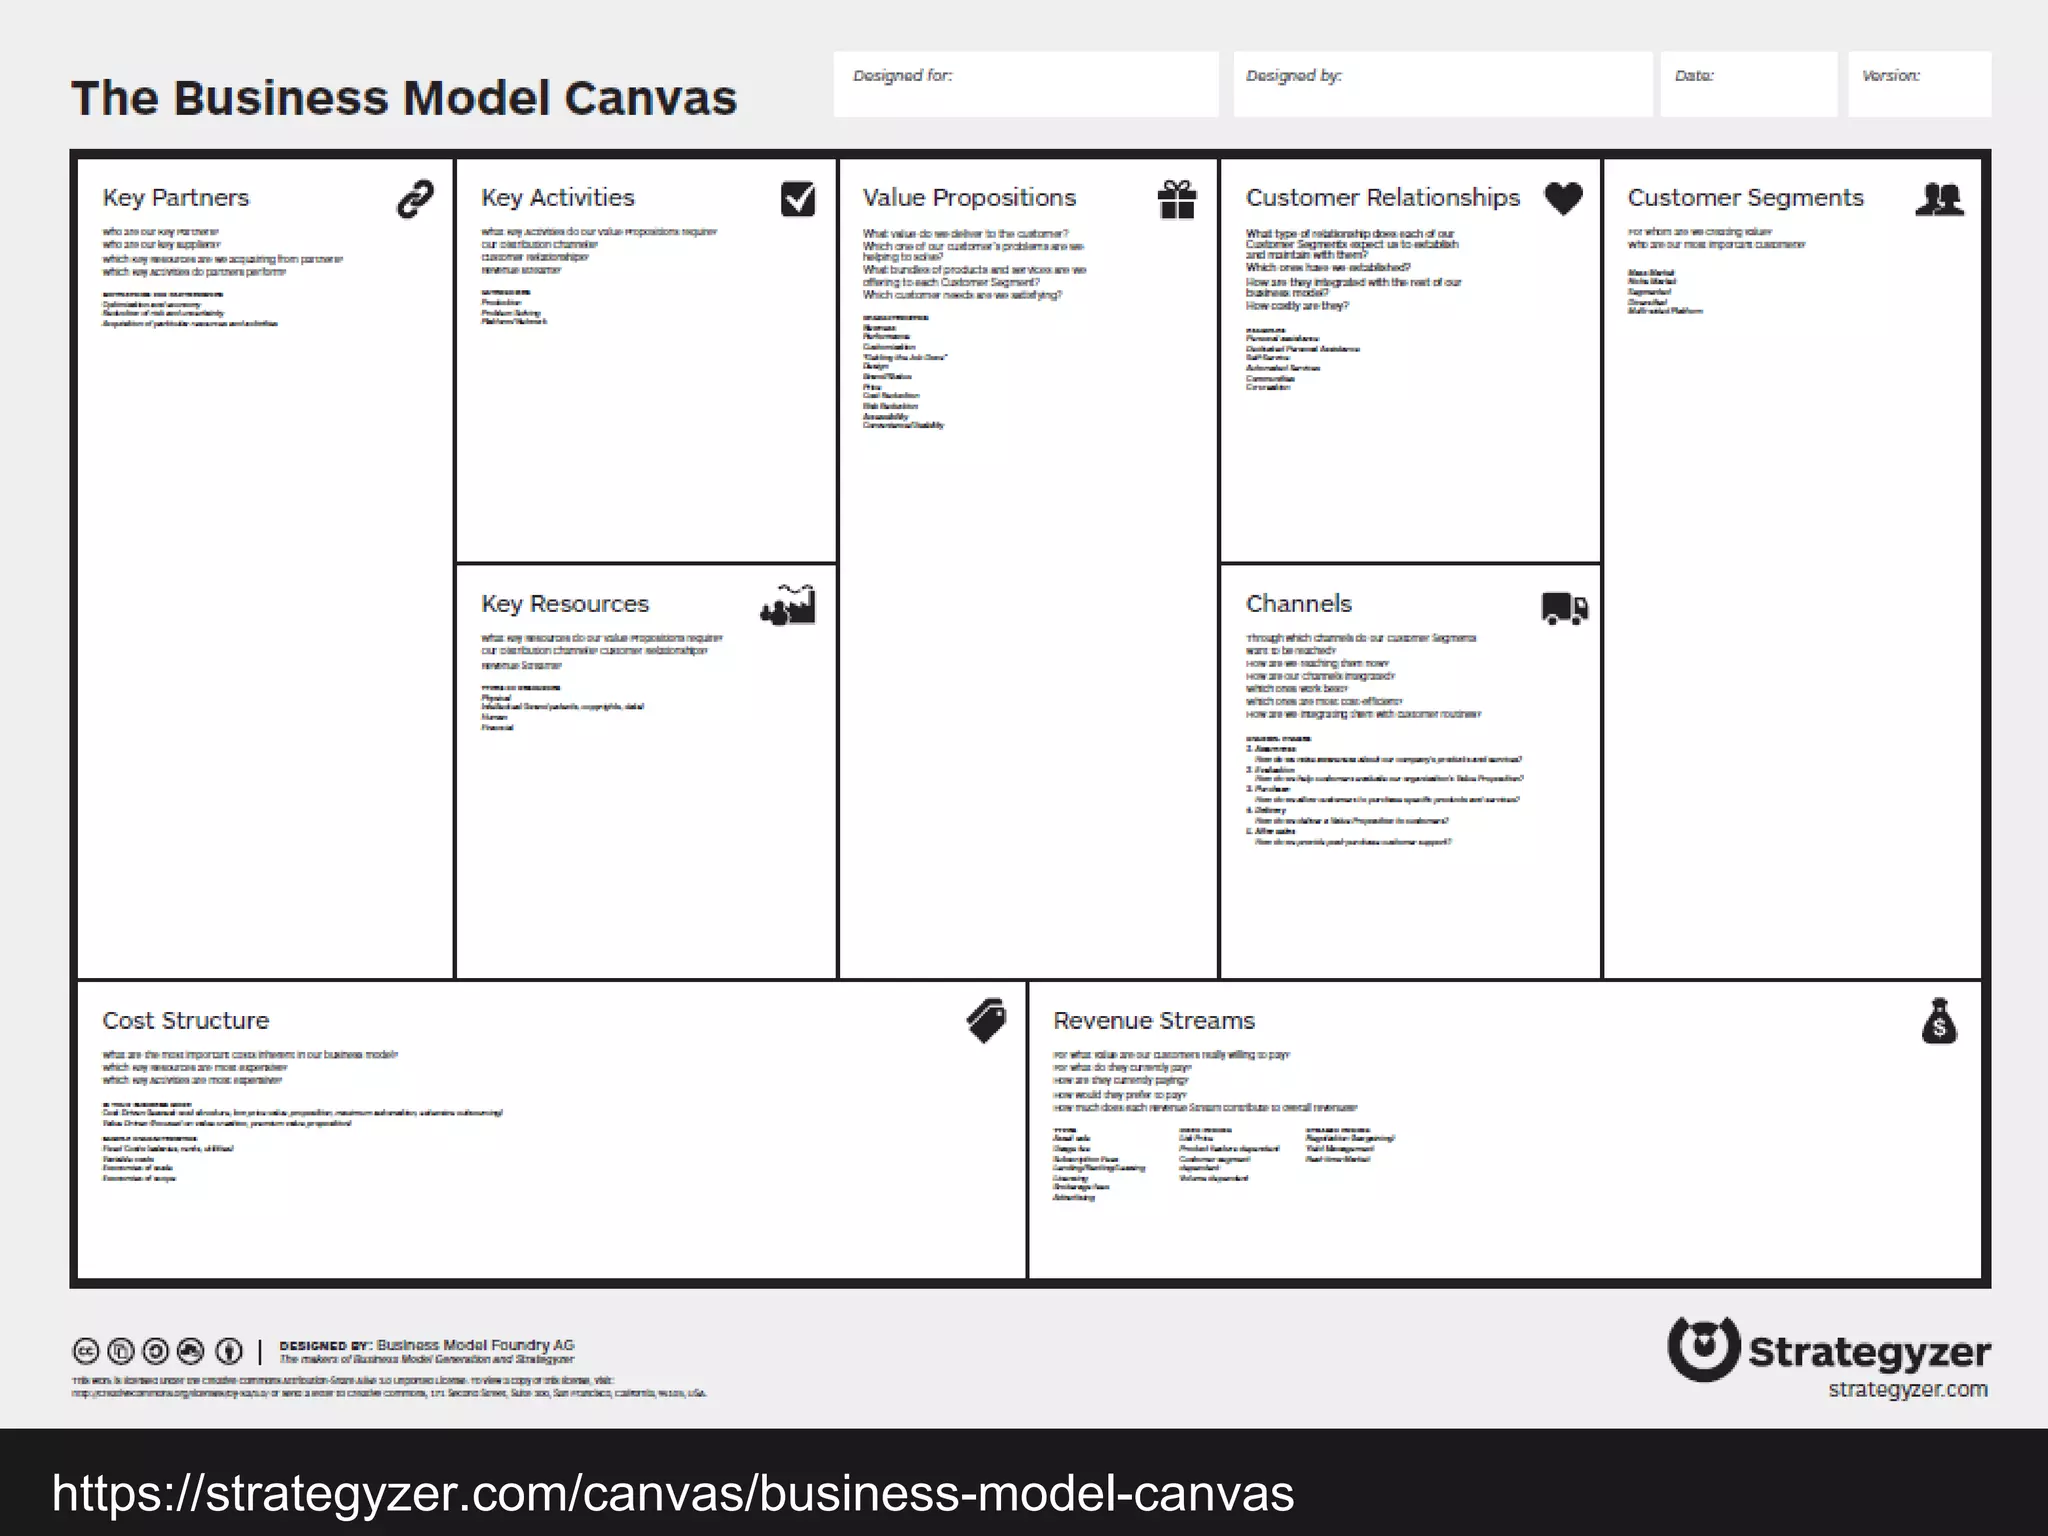Click the Business Model Canvas title
Image resolution: width=2048 pixels, height=1536 pixels.
(404, 98)
